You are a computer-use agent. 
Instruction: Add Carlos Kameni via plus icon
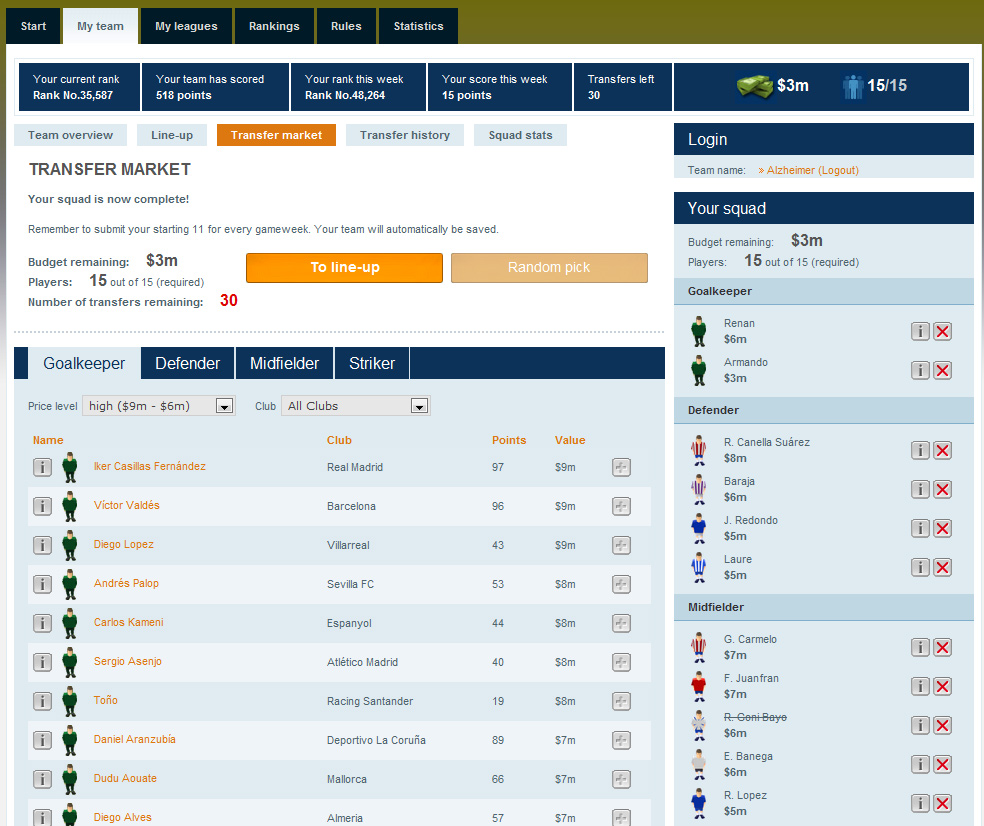pyautogui.click(x=621, y=623)
